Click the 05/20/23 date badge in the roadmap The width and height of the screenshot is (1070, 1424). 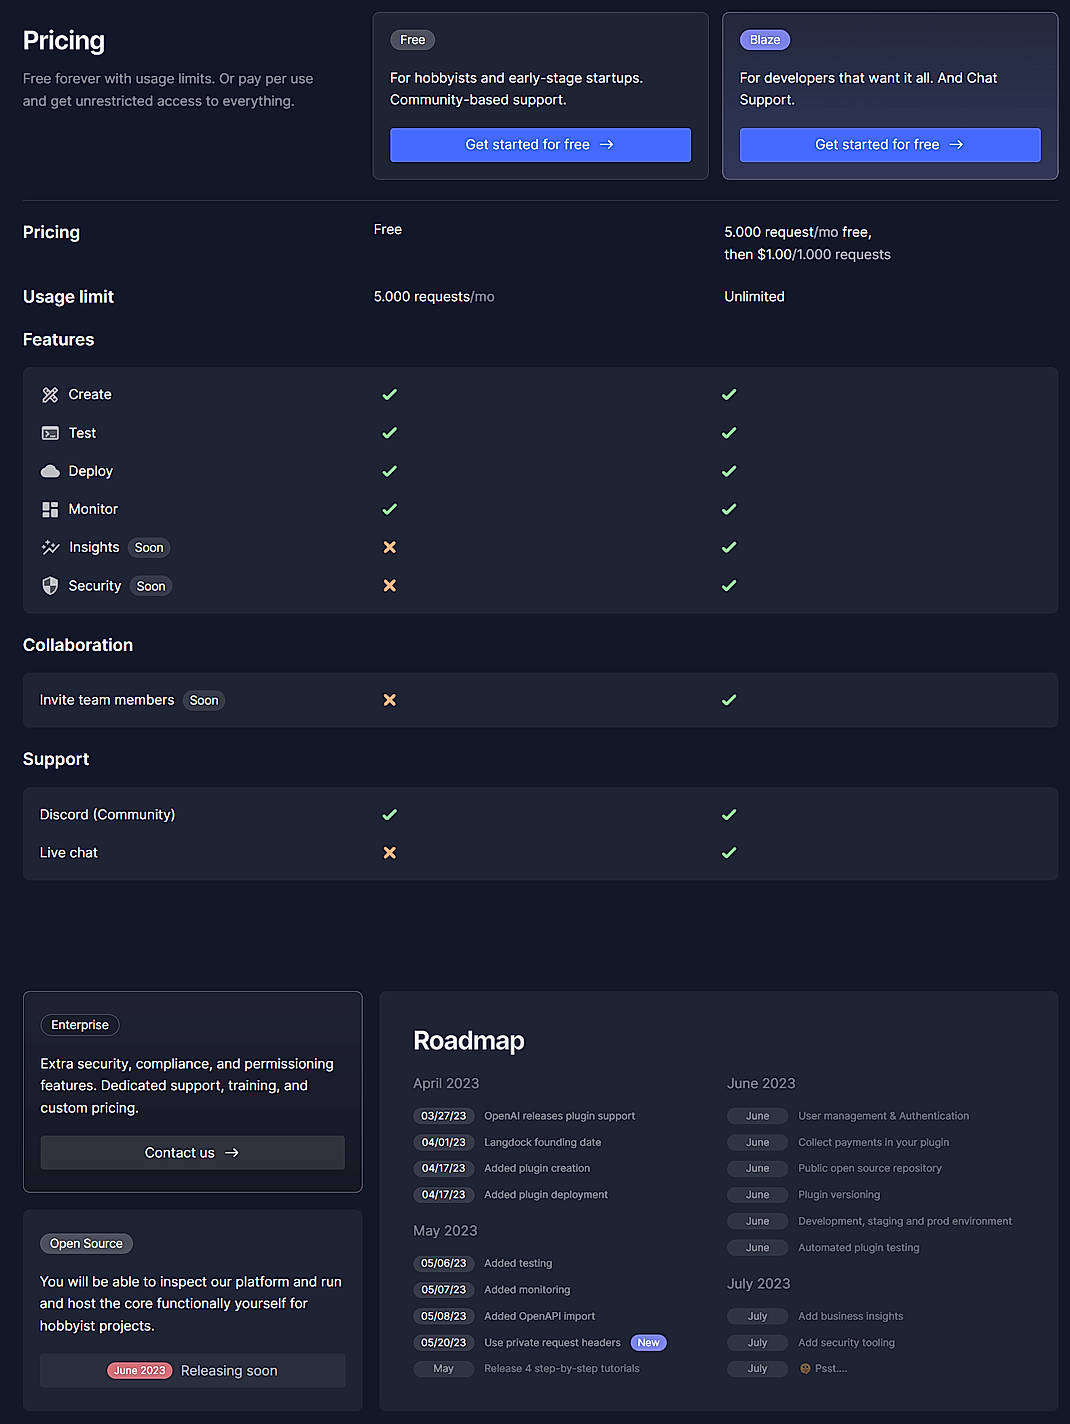point(443,1342)
